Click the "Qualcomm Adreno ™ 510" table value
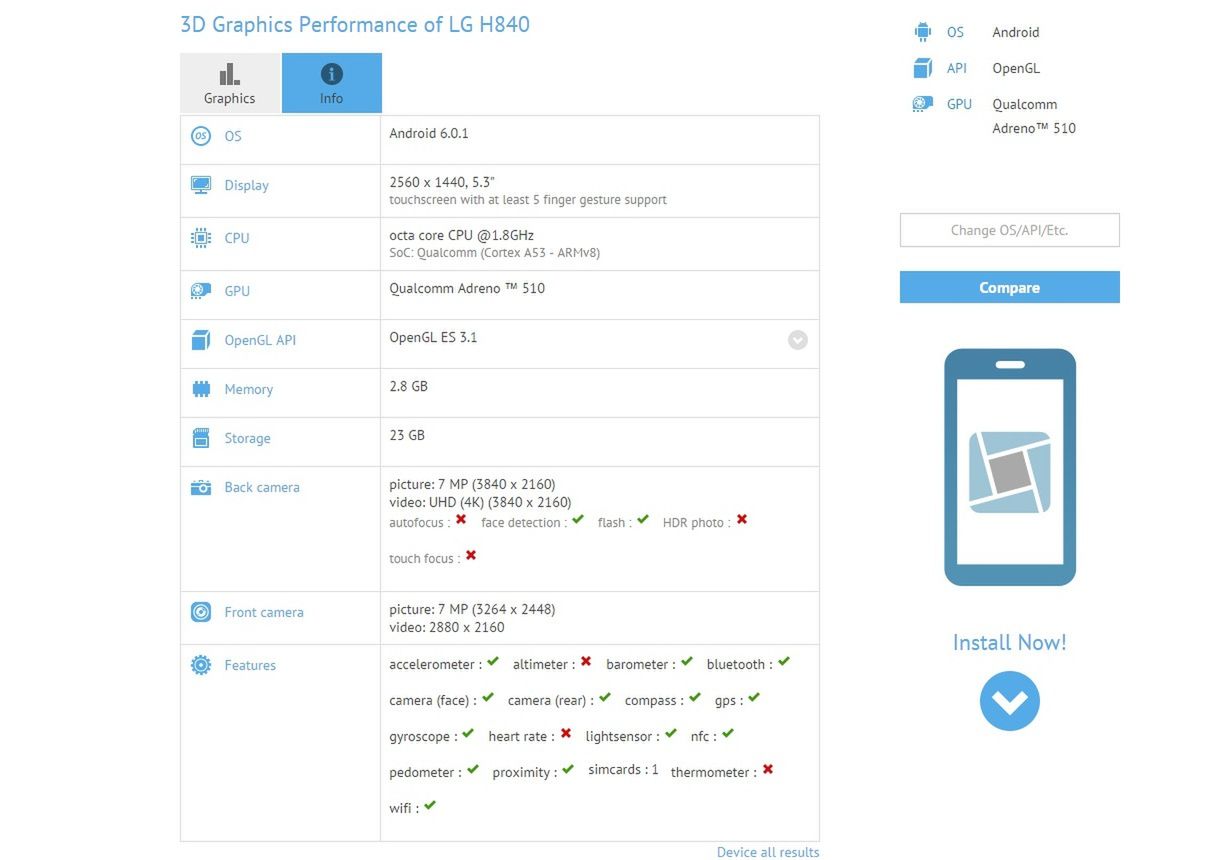Screen dimensions: 1210x860 tap(467, 288)
